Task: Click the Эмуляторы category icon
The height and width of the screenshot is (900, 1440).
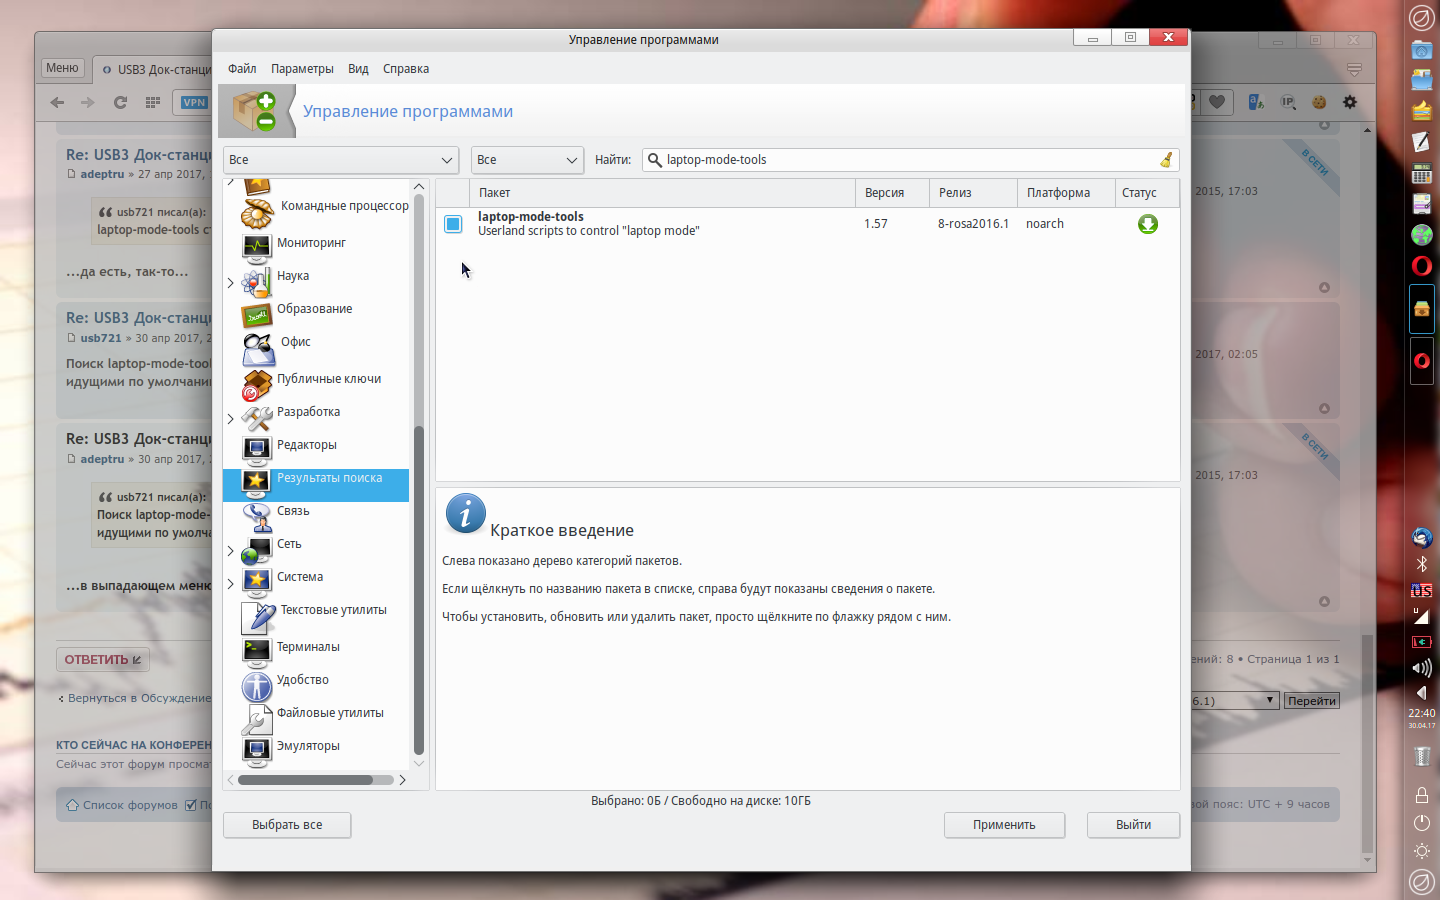Action: click(x=257, y=752)
